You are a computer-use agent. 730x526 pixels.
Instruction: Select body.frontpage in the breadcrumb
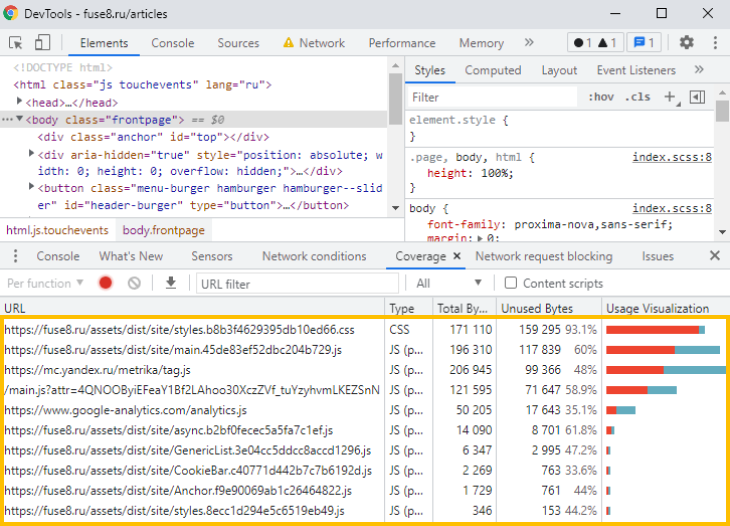coord(163,230)
